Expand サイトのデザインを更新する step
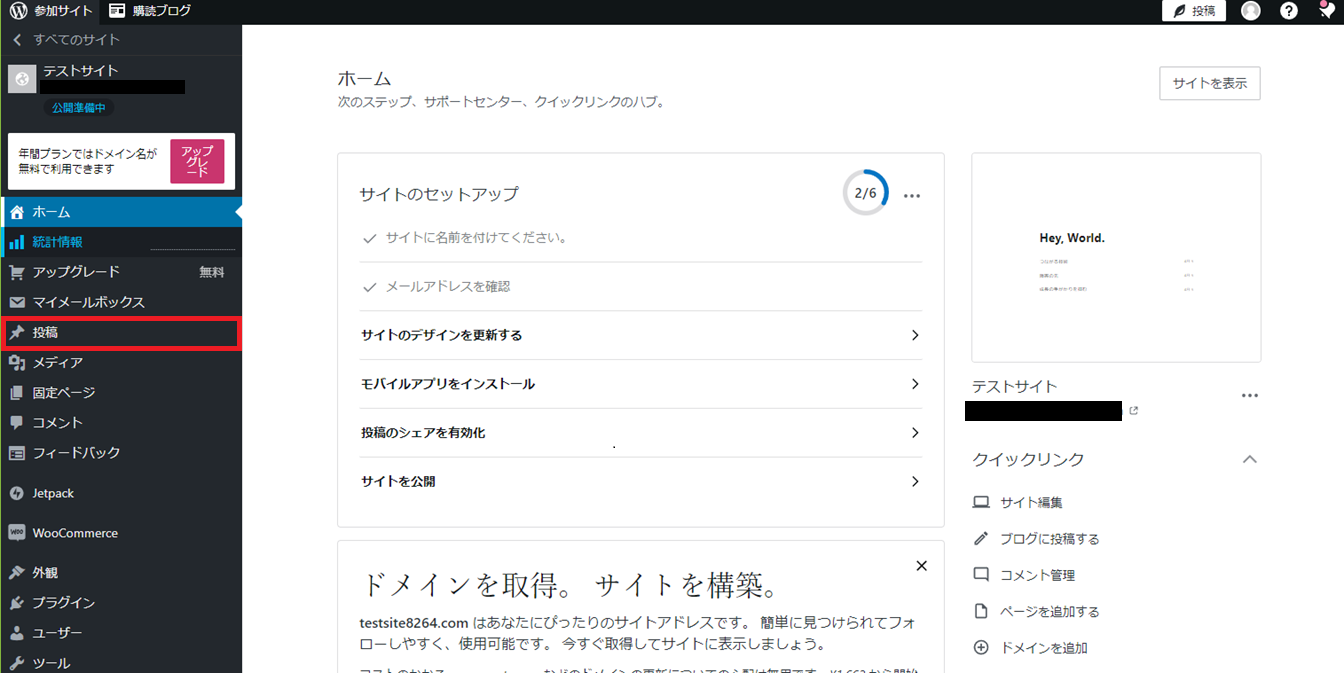The width and height of the screenshot is (1344, 673). click(640, 335)
